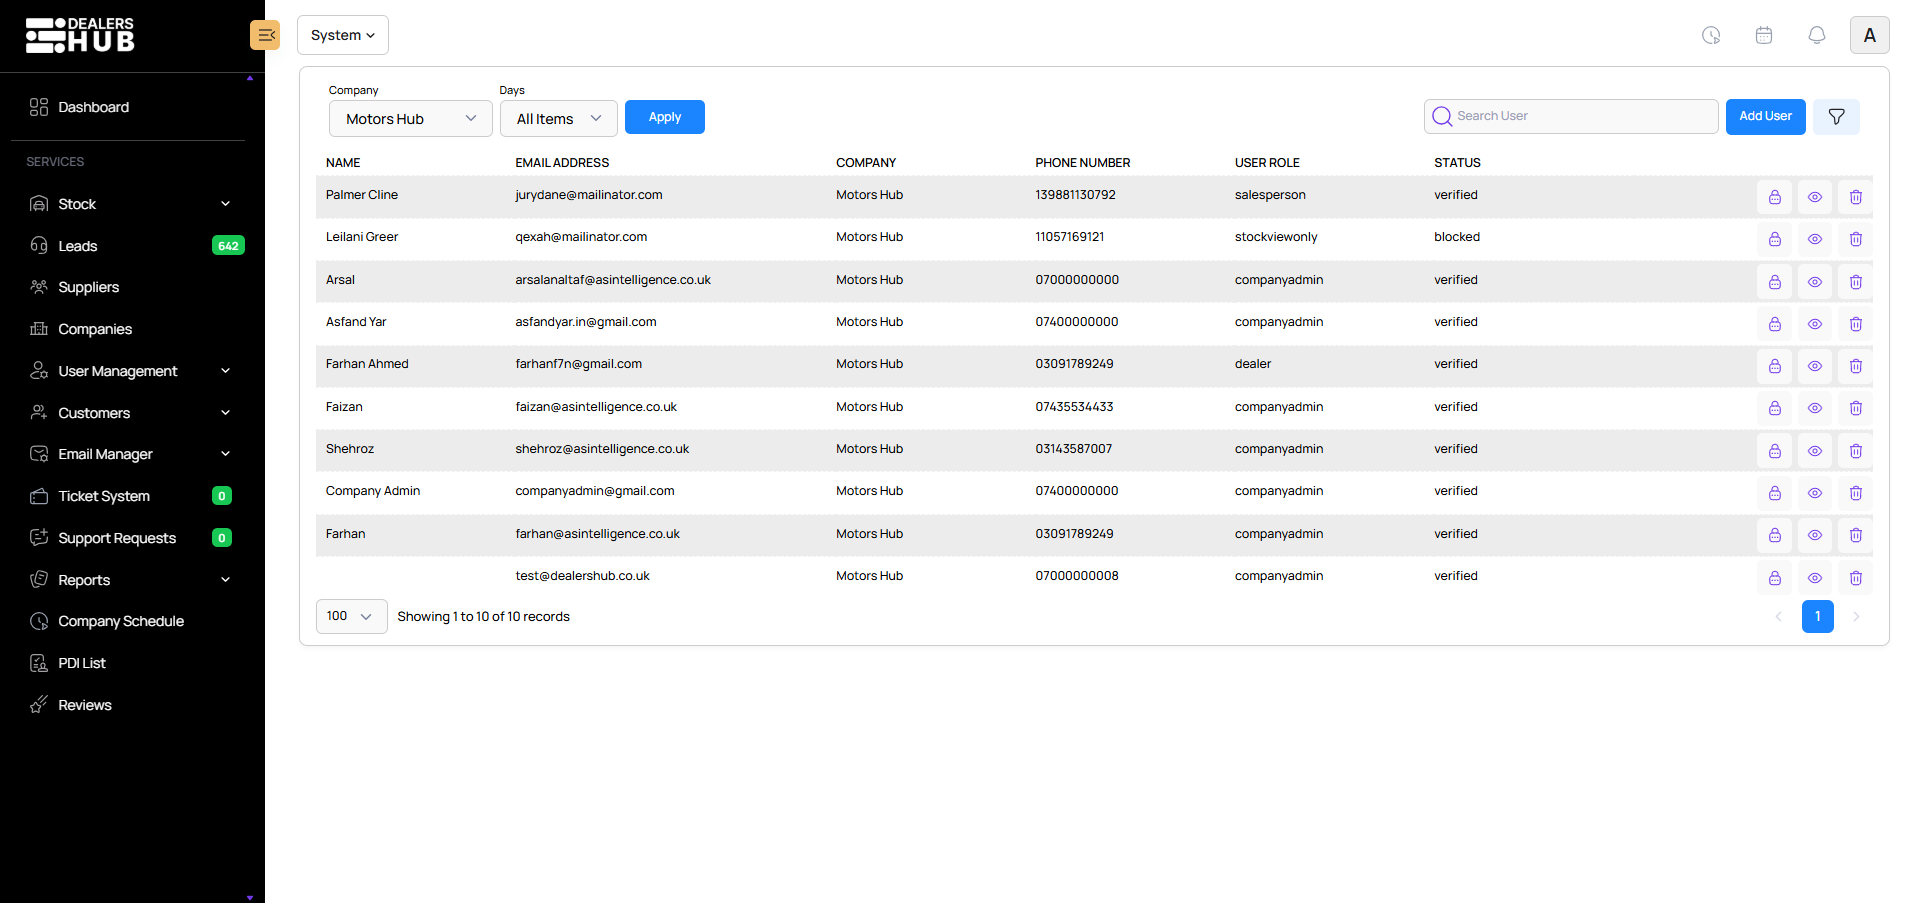
Task: Click the clock history icon in header
Action: click(x=1711, y=35)
